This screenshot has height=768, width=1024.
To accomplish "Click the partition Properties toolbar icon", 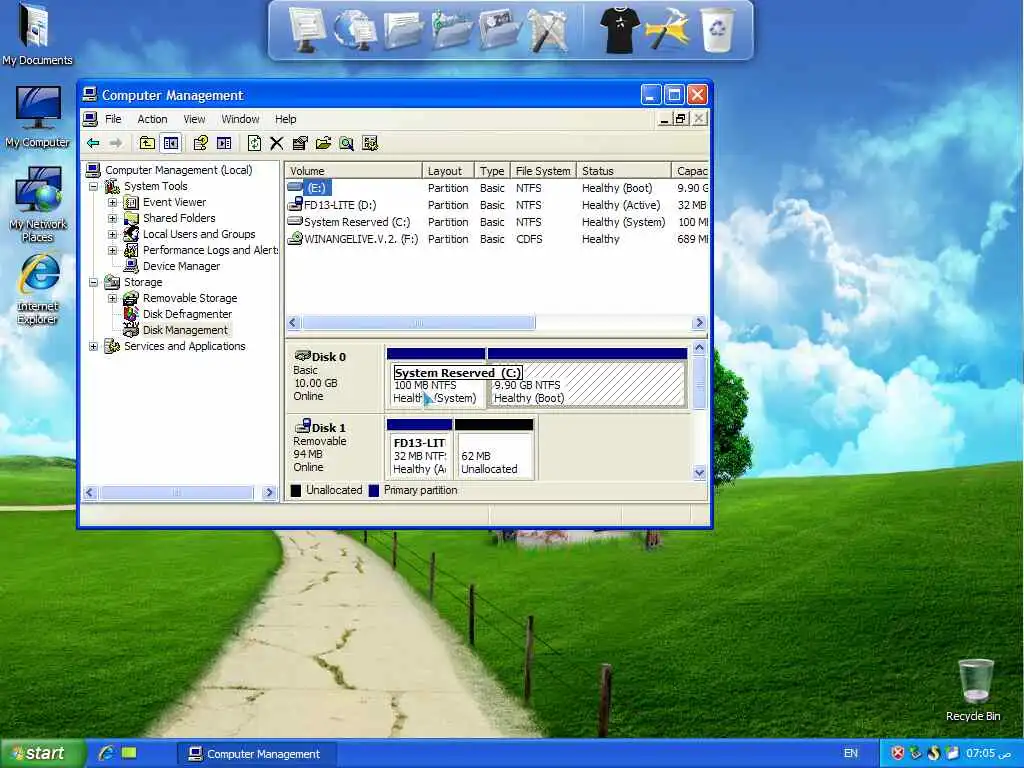I will [x=300, y=143].
